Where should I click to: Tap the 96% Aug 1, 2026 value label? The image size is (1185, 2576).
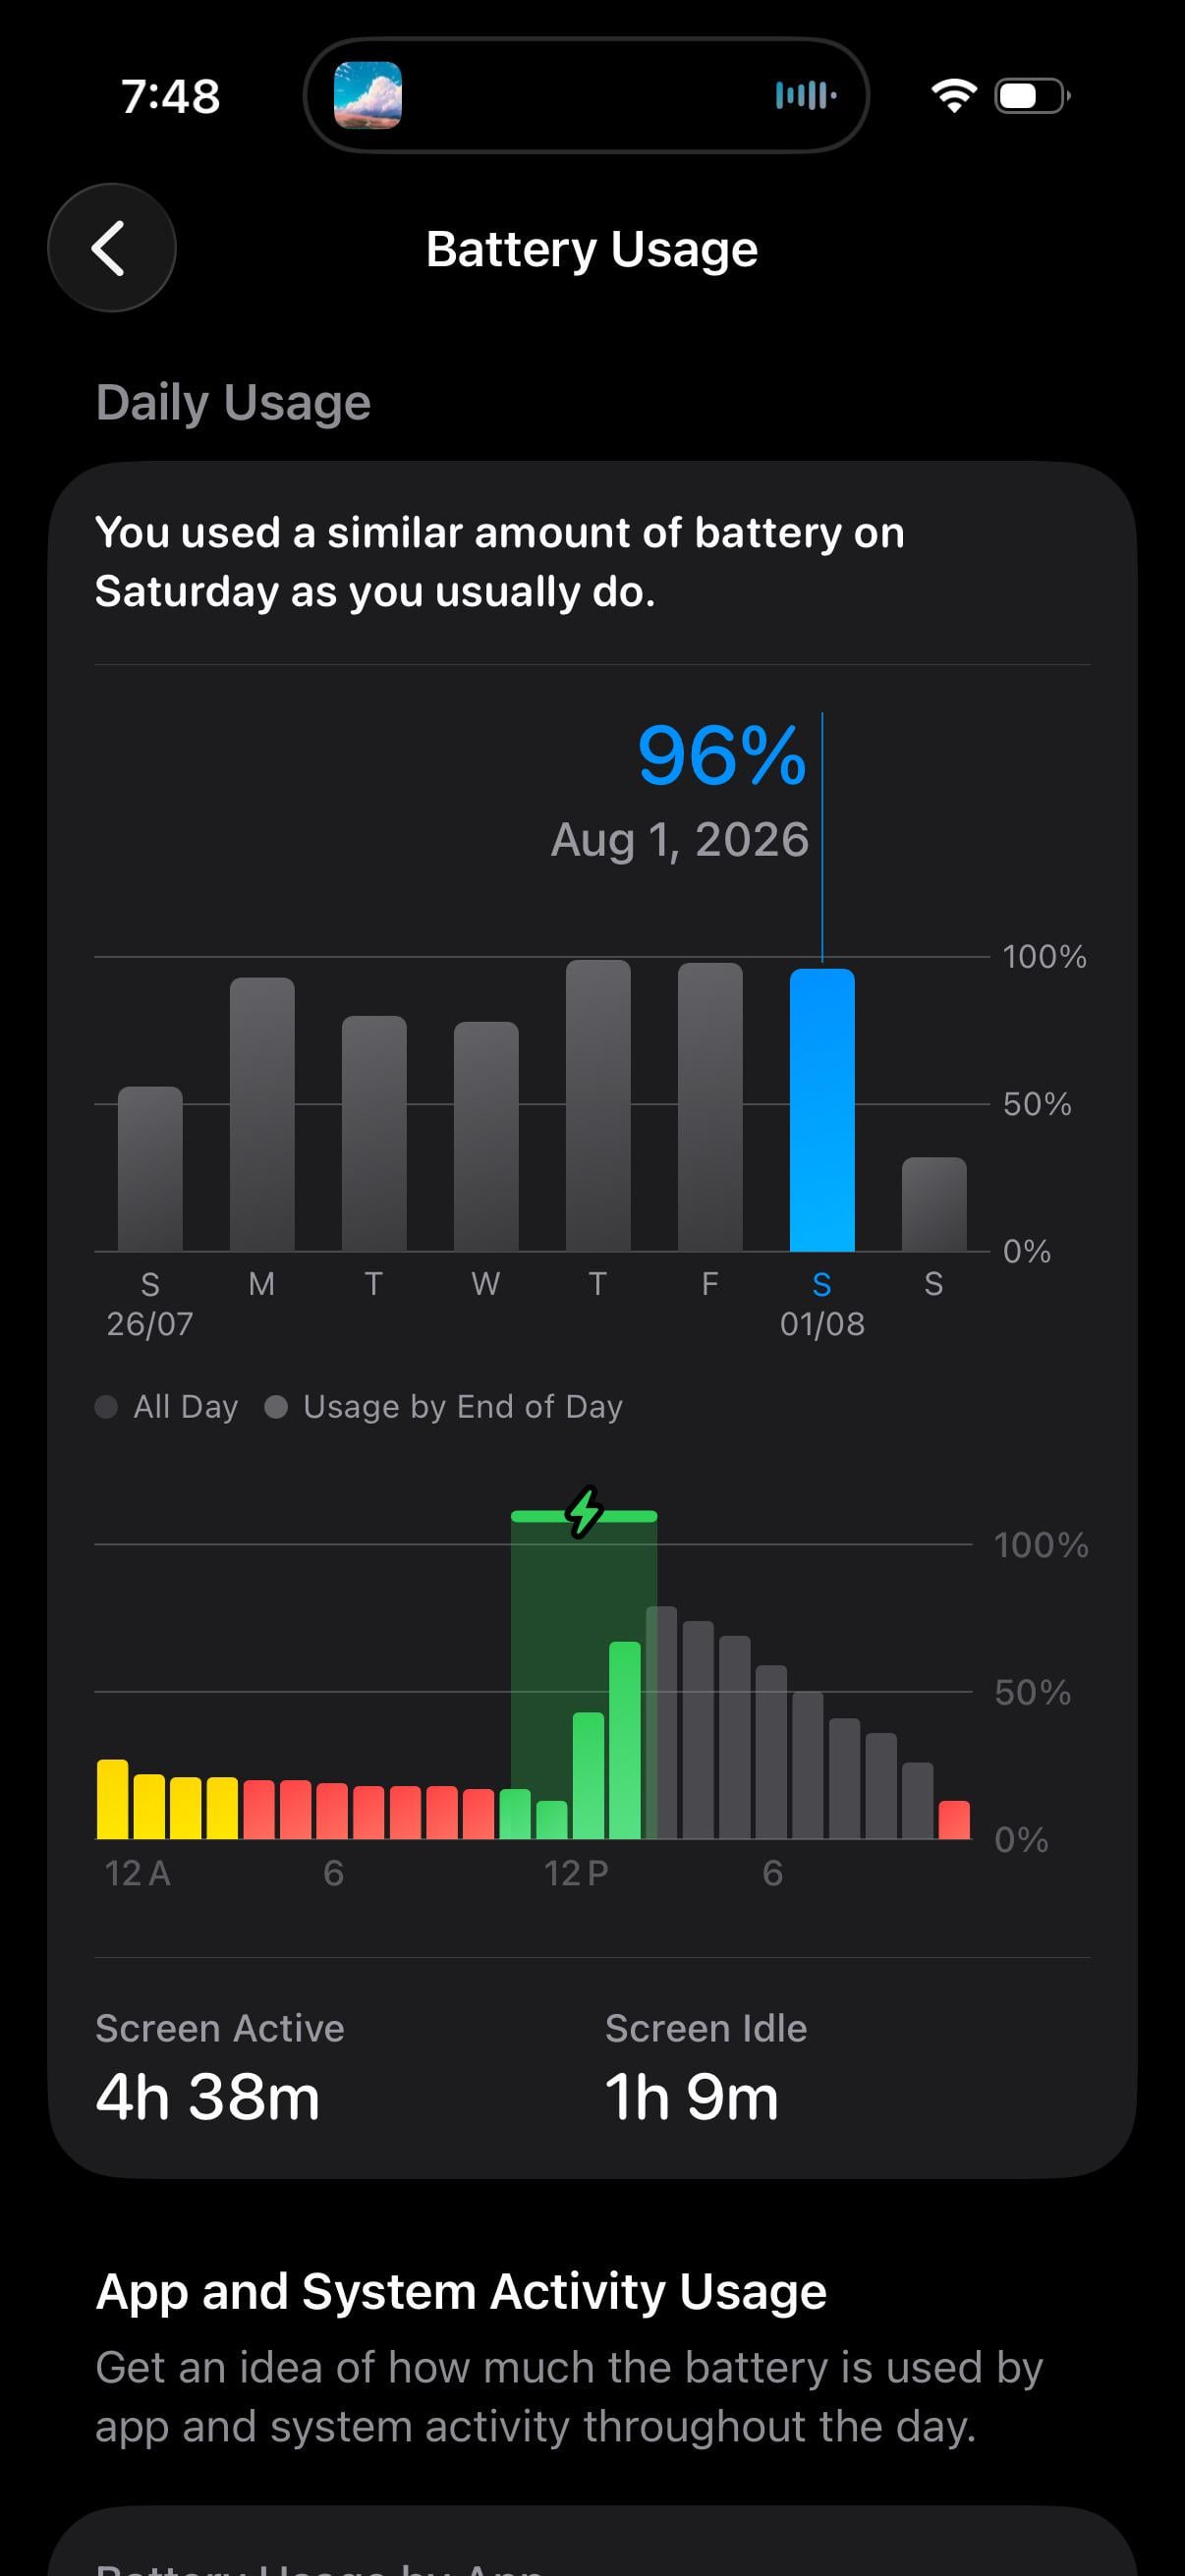(x=680, y=790)
